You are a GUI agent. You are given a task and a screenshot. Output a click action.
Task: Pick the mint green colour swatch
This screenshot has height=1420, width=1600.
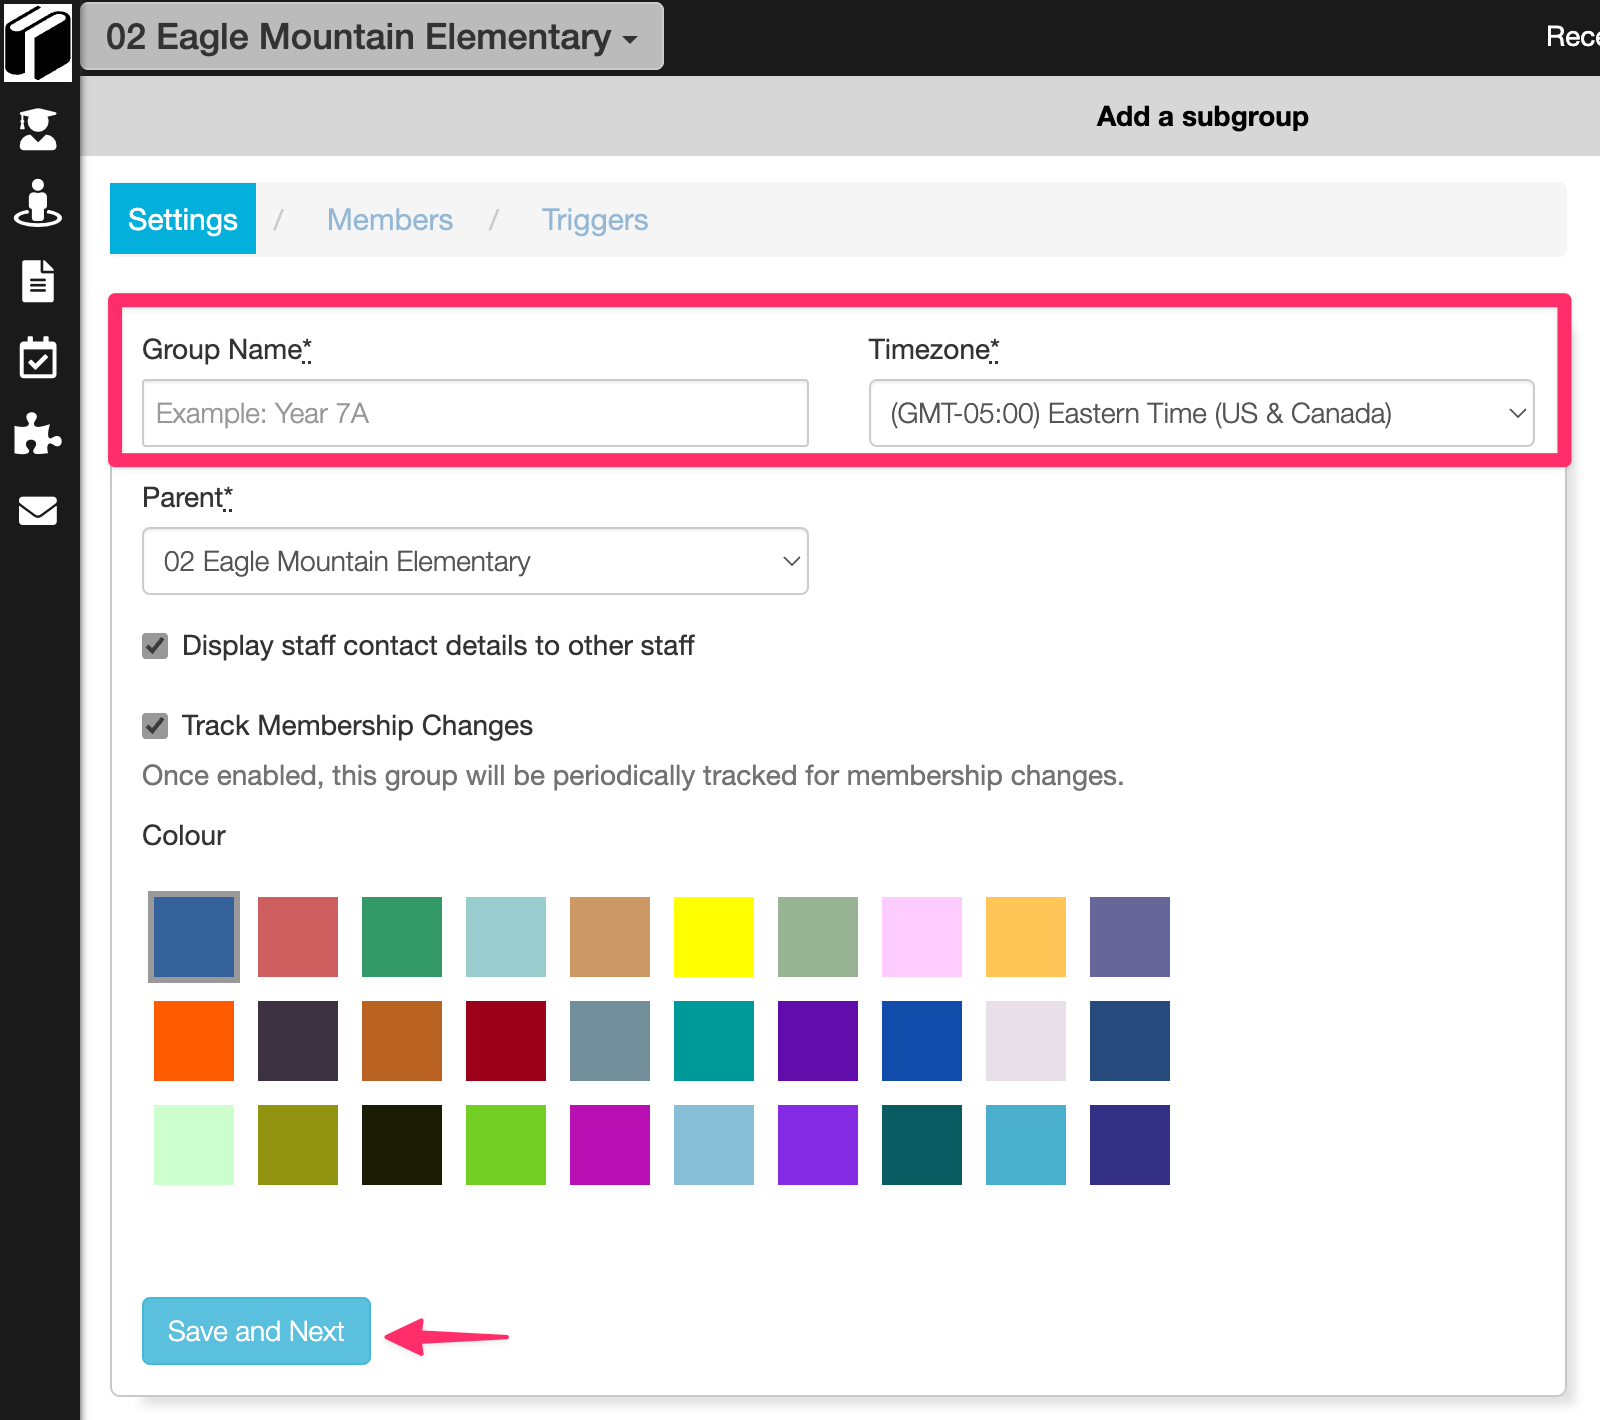(x=194, y=1145)
